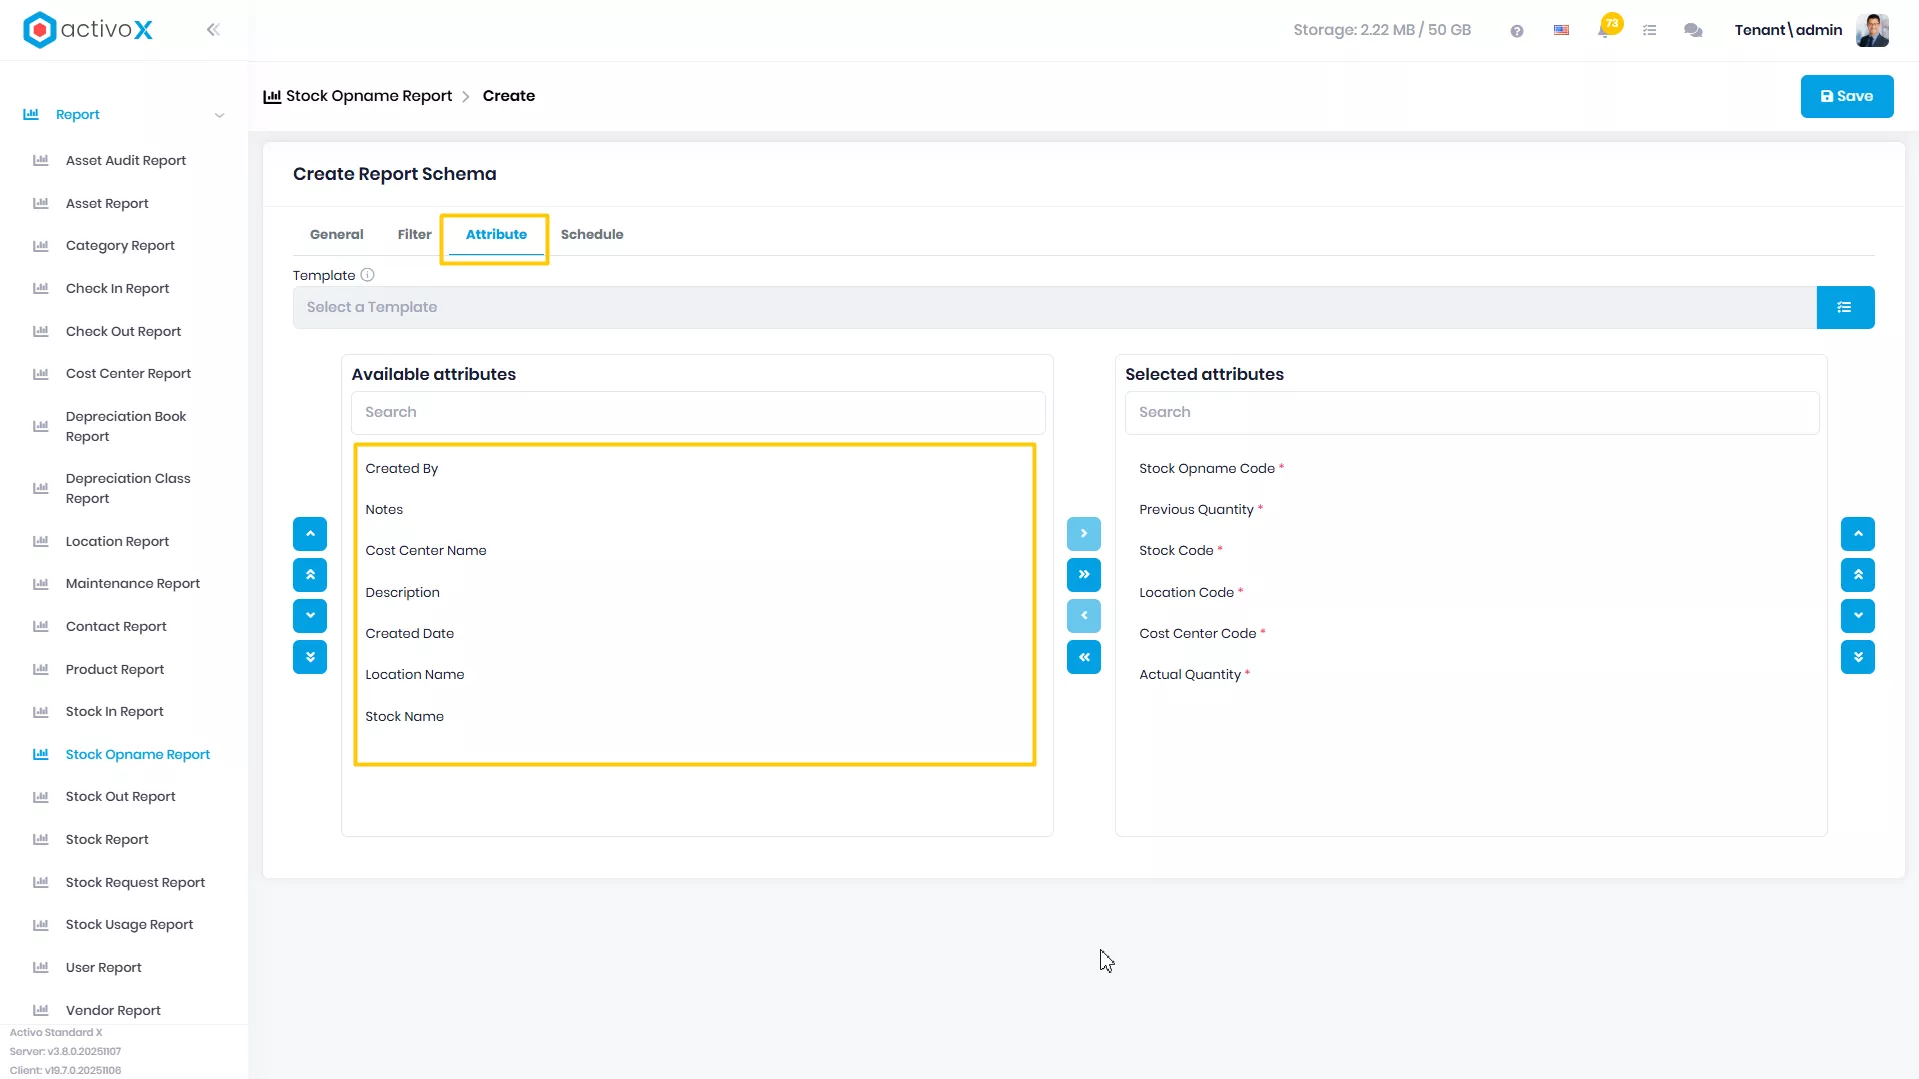Viewport: 1919px width, 1079px height.
Task: Change language via the flag icon
Action: pyautogui.click(x=1561, y=30)
